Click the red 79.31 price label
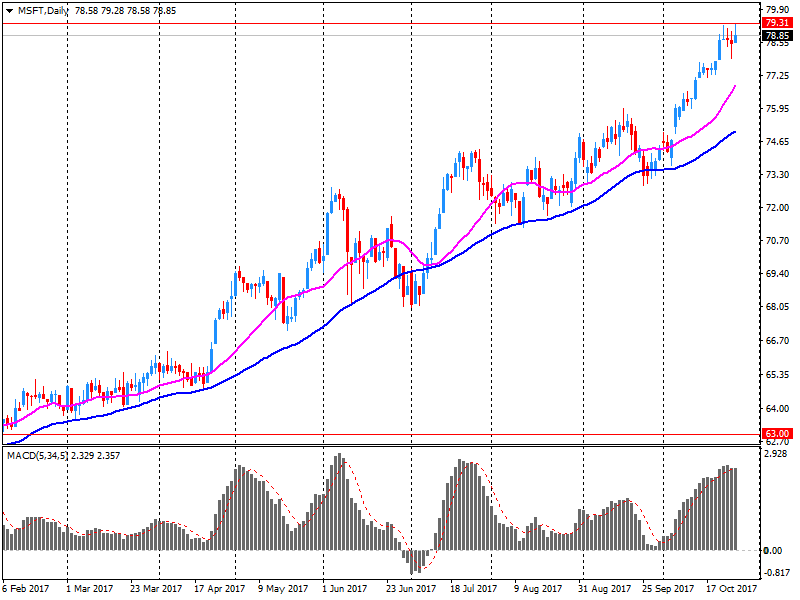 pyautogui.click(x=777, y=23)
